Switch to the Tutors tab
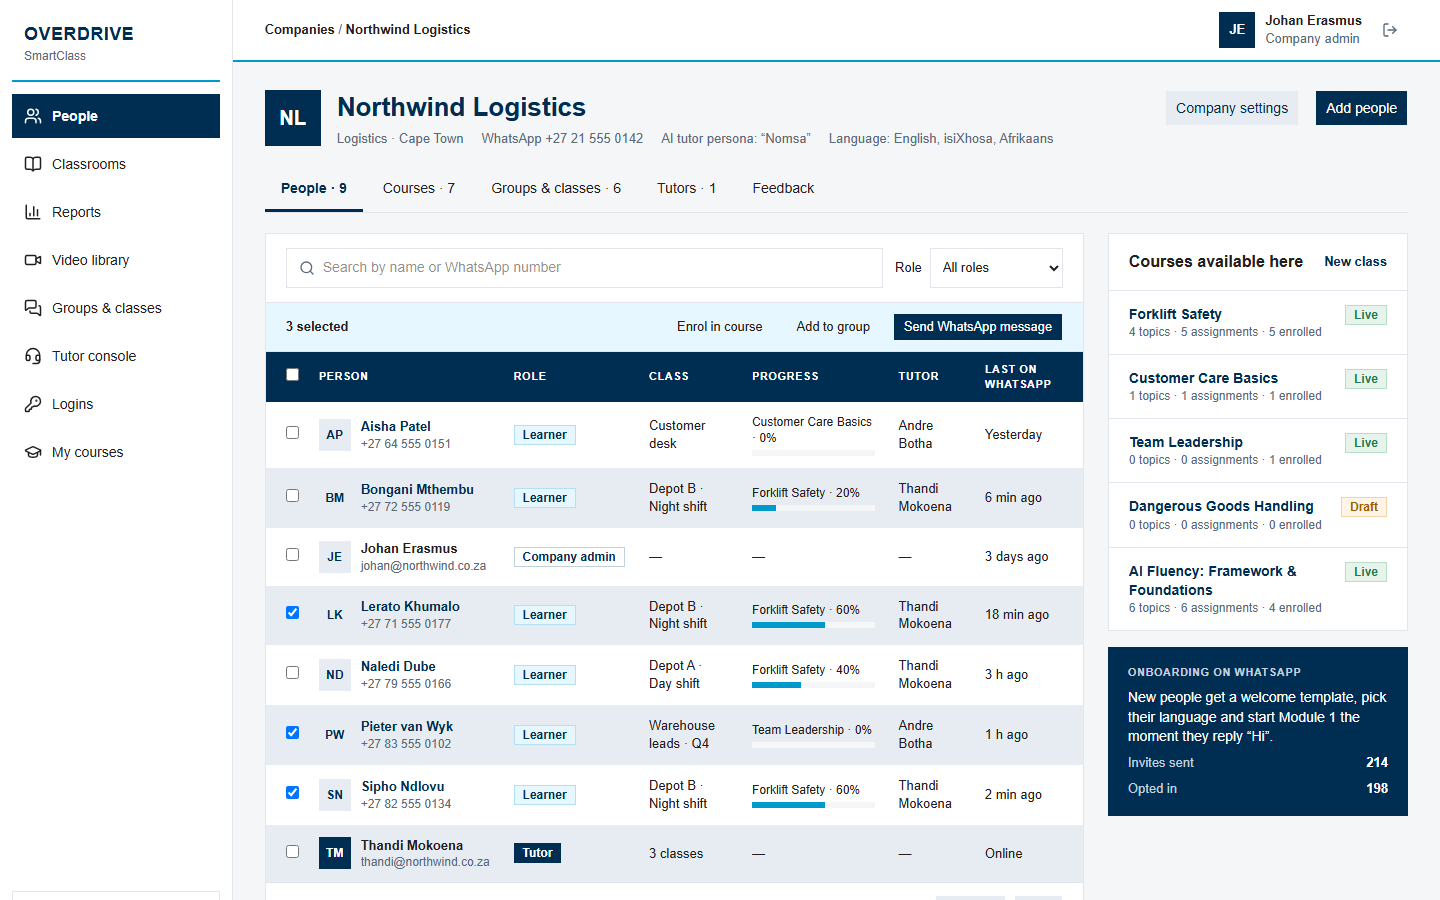This screenshot has height=900, width=1440. (687, 188)
